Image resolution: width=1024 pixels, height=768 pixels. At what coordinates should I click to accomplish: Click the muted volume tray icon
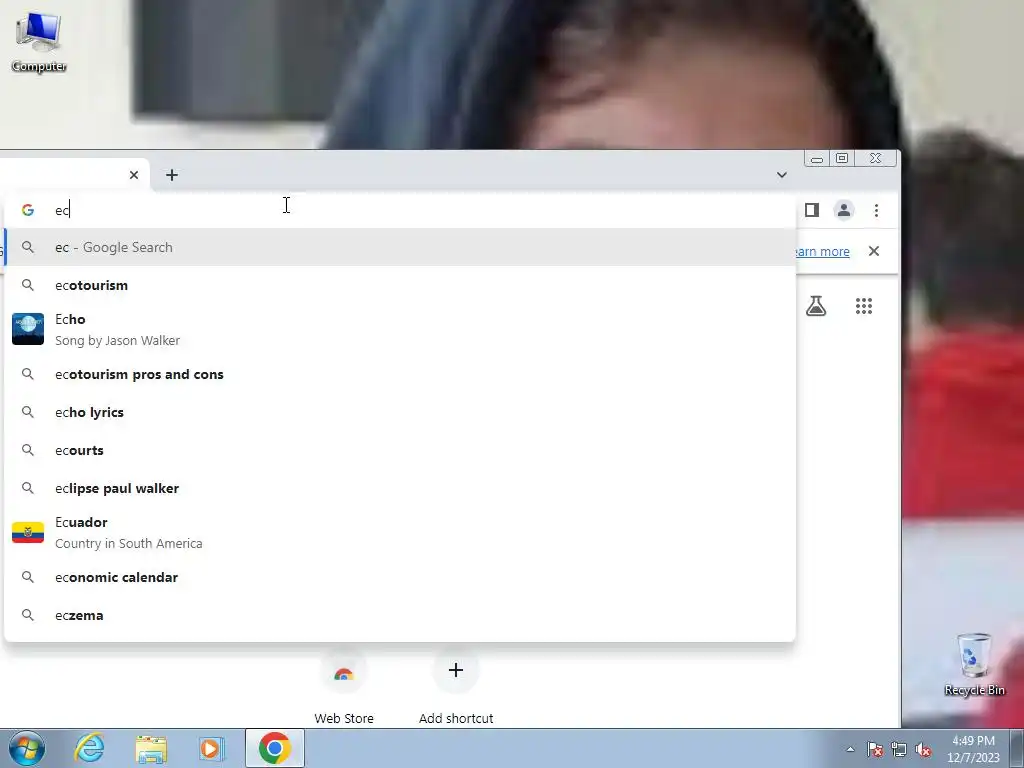tap(923, 749)
